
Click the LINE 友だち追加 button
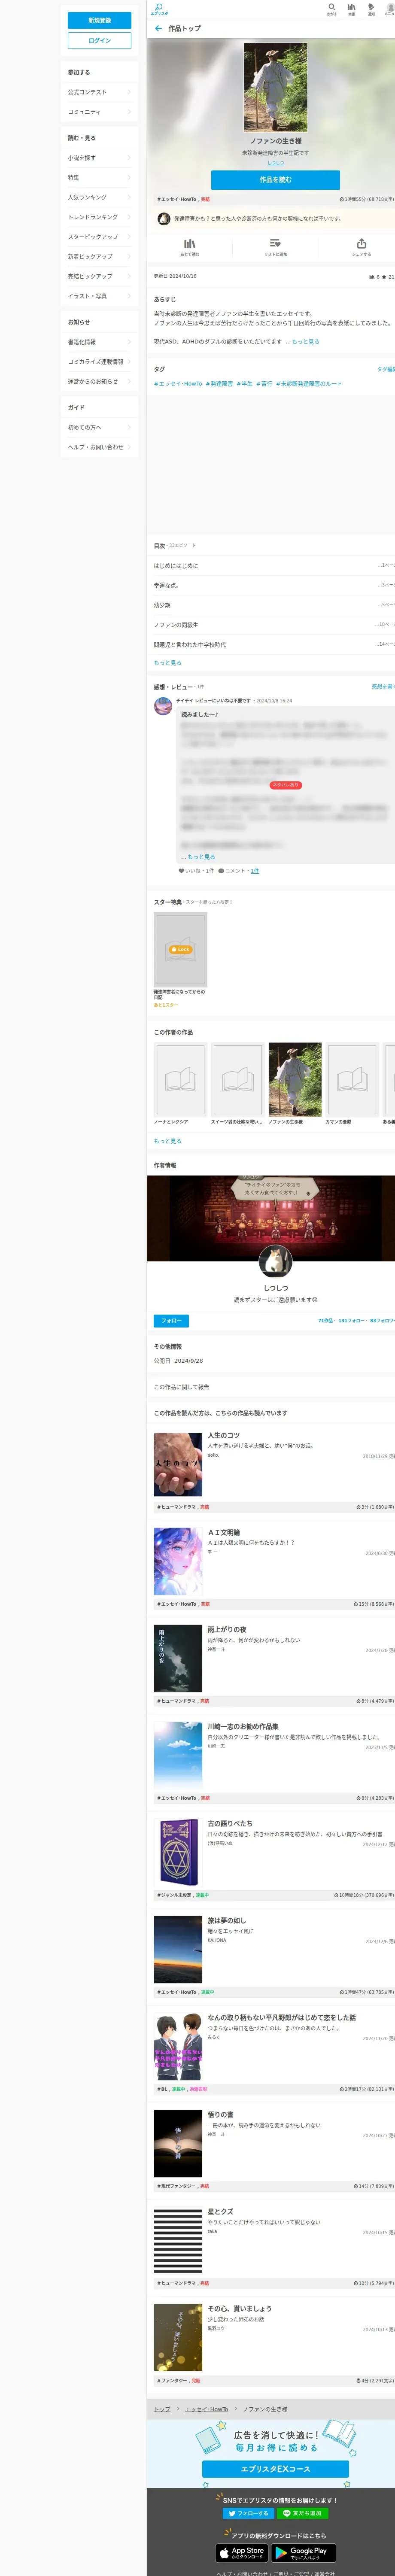click(302, 2513)
